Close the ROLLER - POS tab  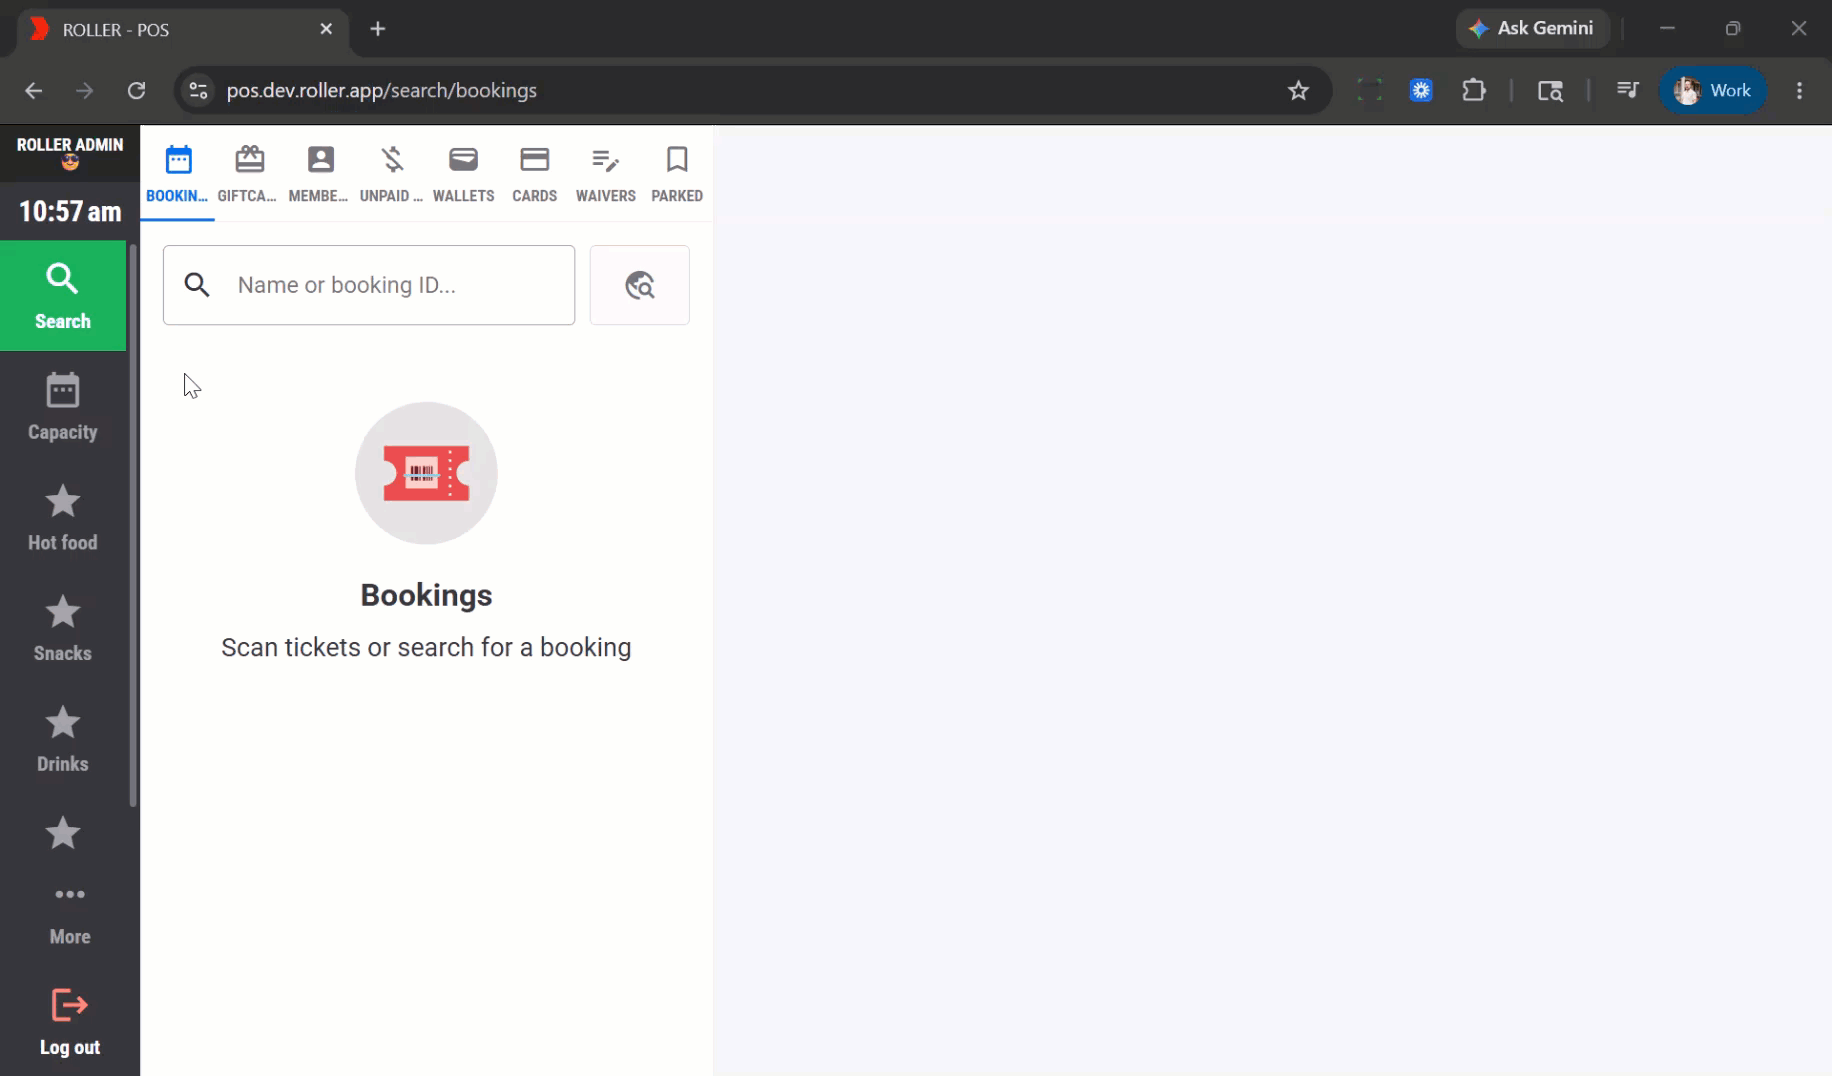click(x=326, y=29)
